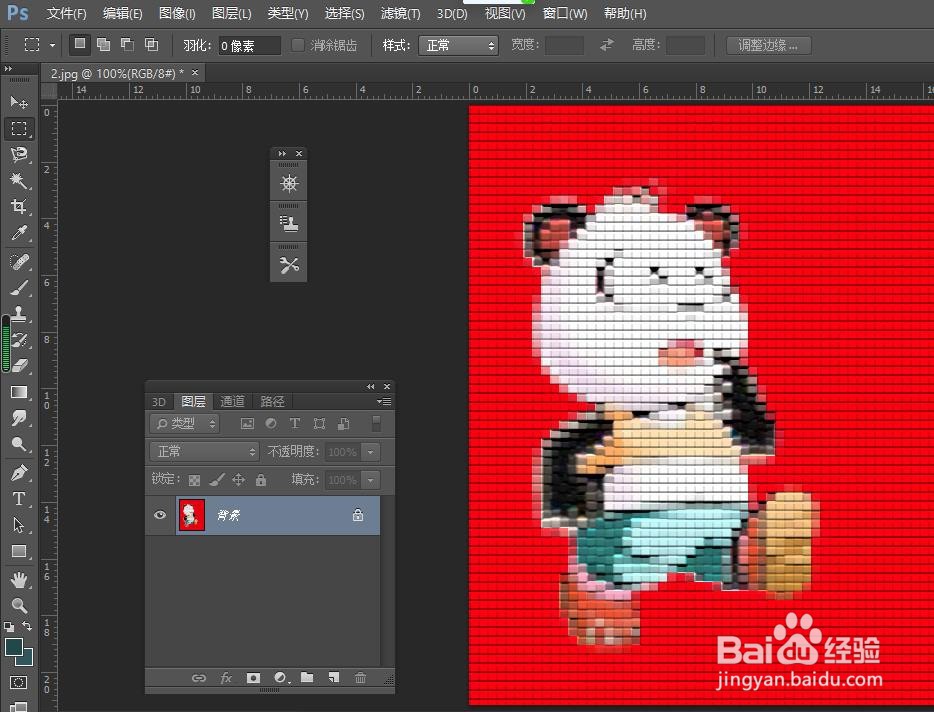Viewport: 934px width, 712px height.
Task: Choose New selection mode button
Action: pyautogui.click(x=79, y=44)
